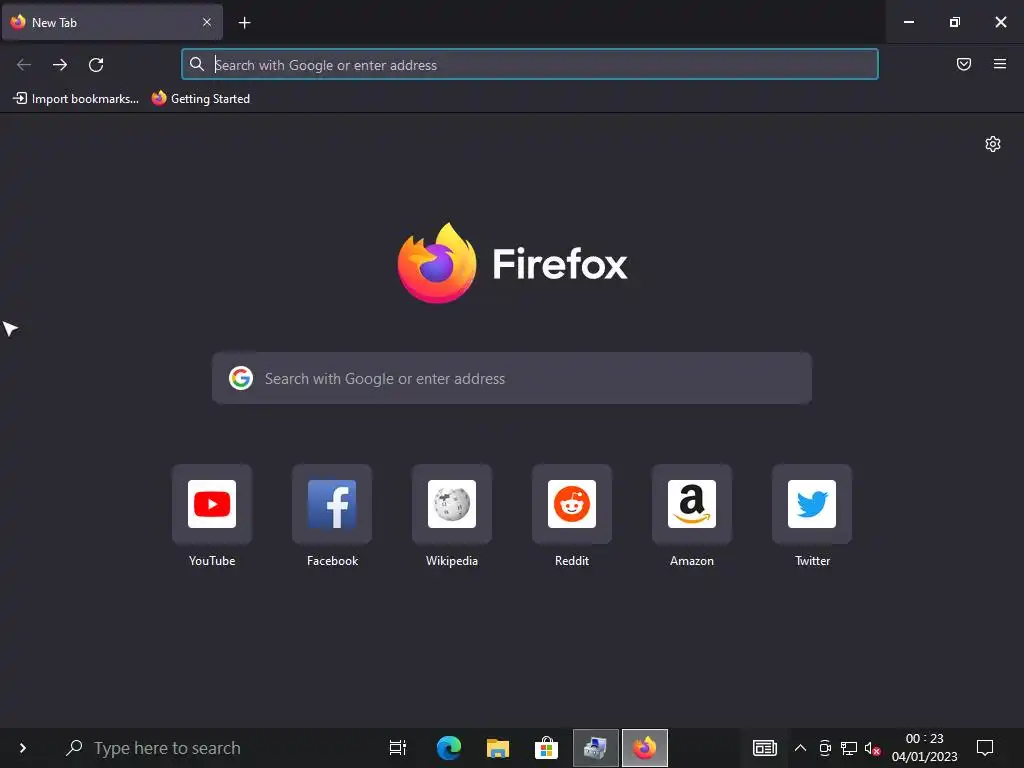Viewport: 1024px width, 768px height.
Task: Open the YouTube shortcut tile
Action: (212, 504)
